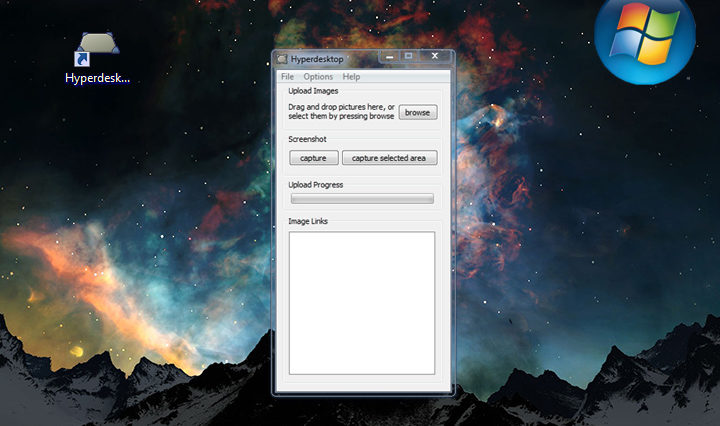Close the Hyperdesktop window
The width and height of the screenshot is (720, 426).
pos(435,56)
